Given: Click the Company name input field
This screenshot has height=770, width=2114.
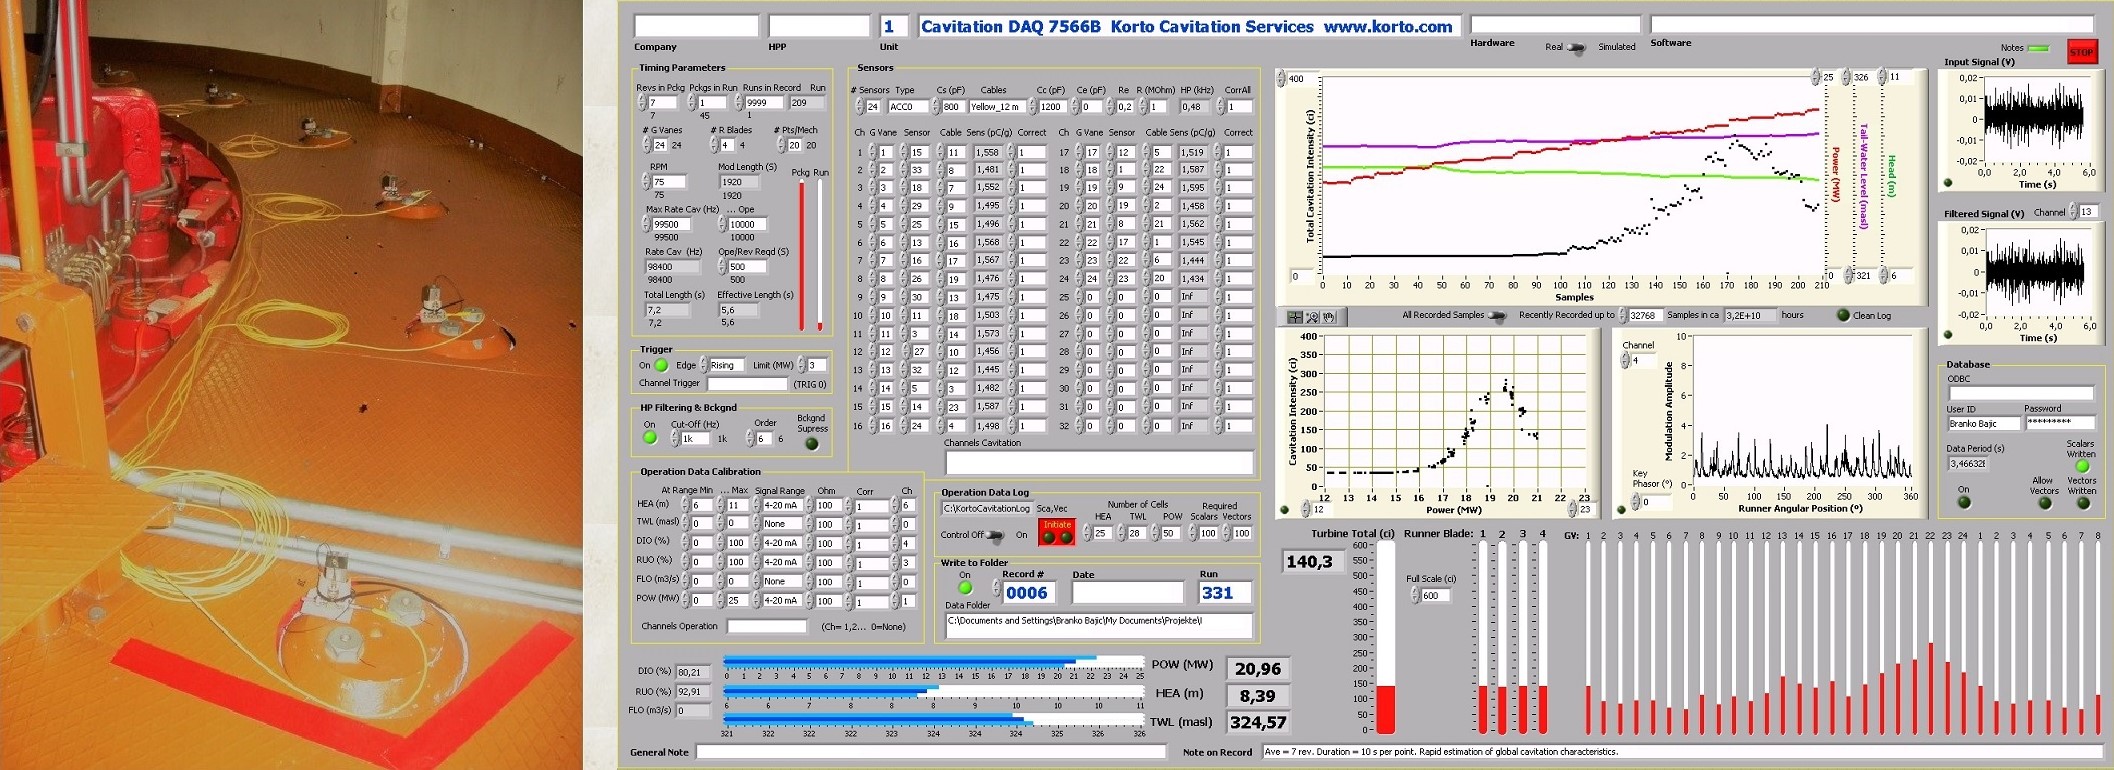Looking at the screenshot, I should tap(696, 26).
